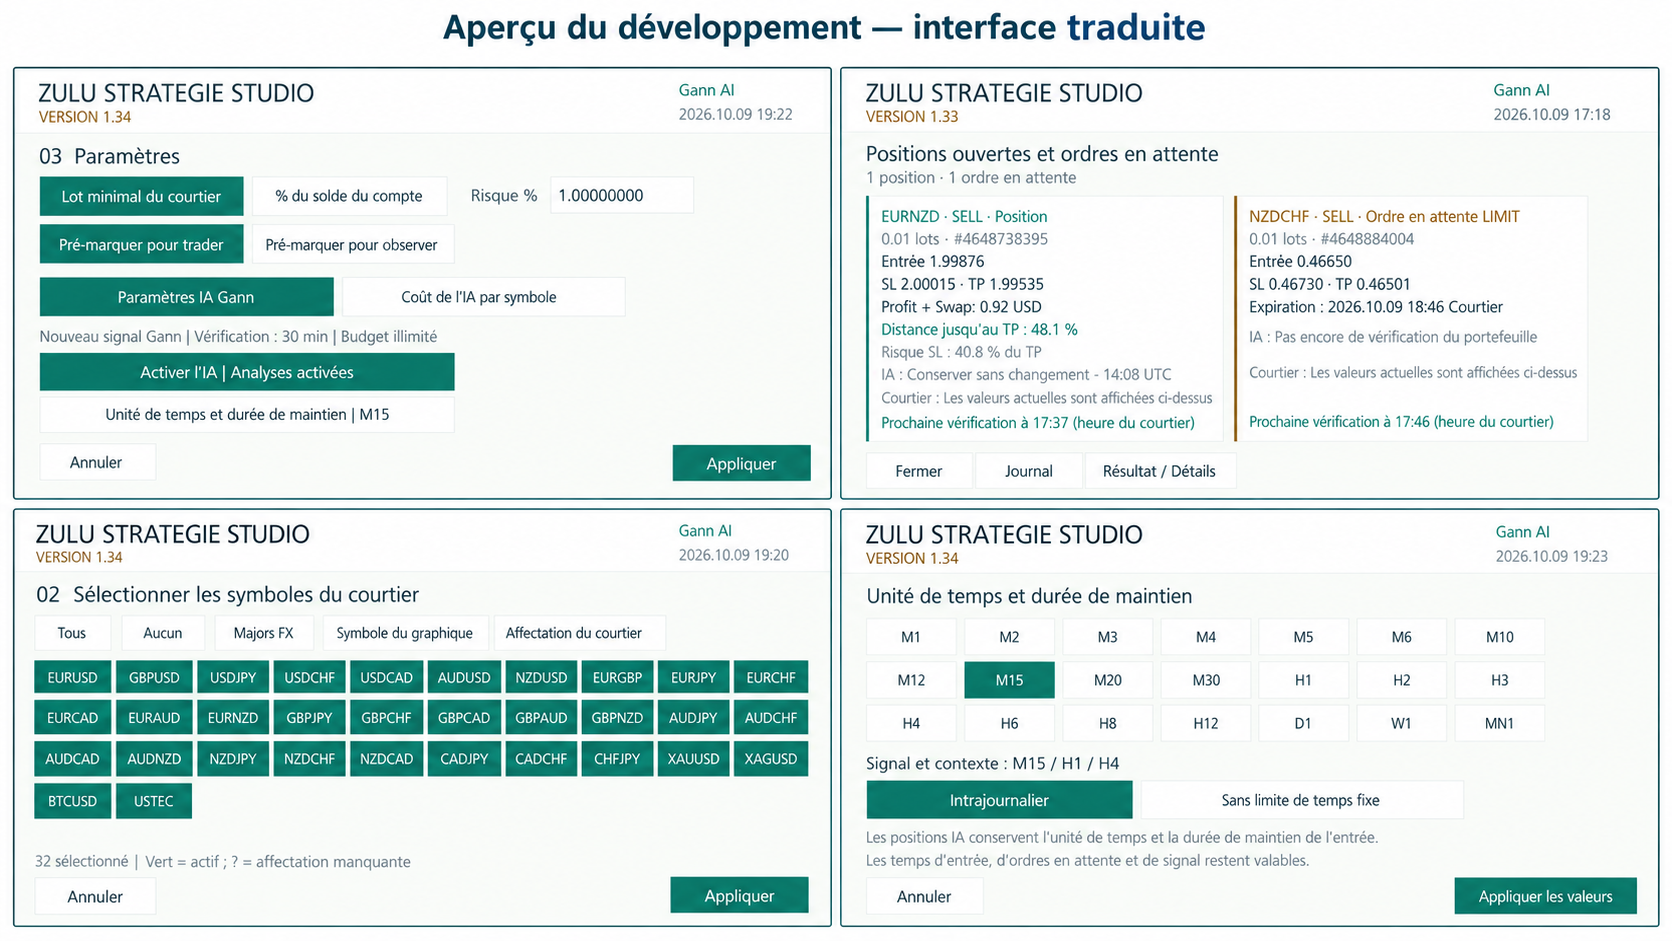Open Unité de temps et durée de maintien | M15
Viewport: 1672px width, 941px height.
tap(247, 414)
